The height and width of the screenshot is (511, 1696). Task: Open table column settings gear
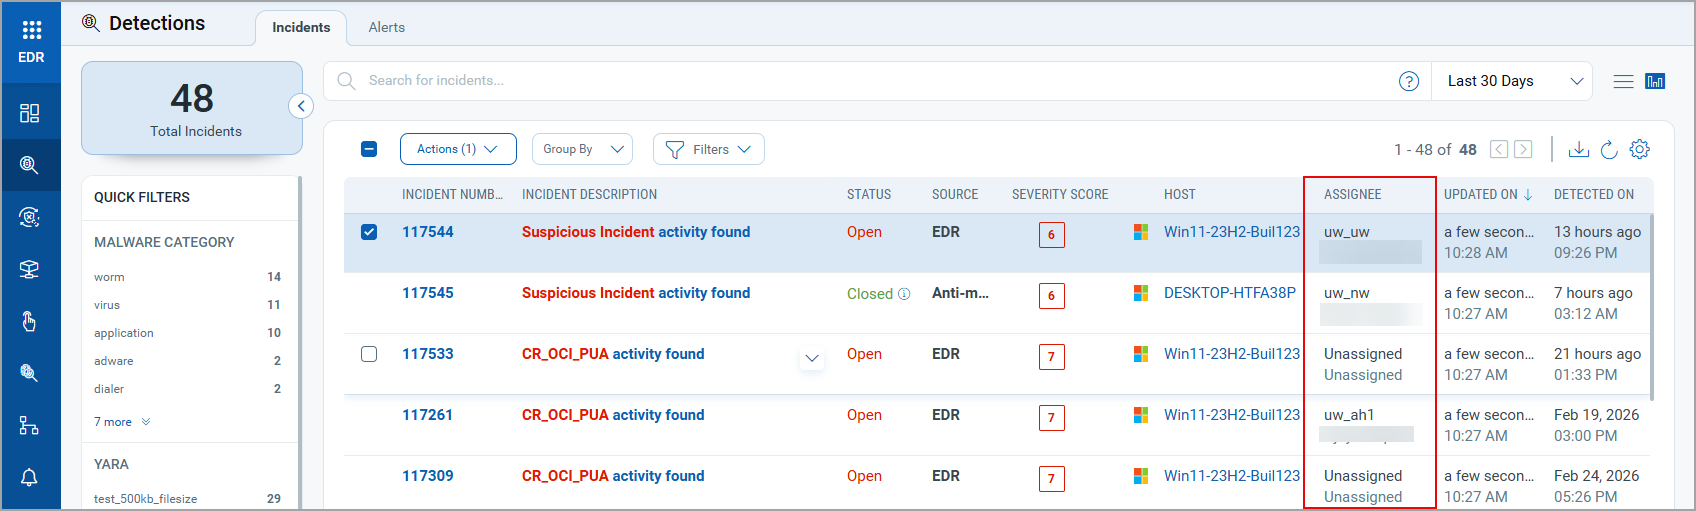(1640, 149)
